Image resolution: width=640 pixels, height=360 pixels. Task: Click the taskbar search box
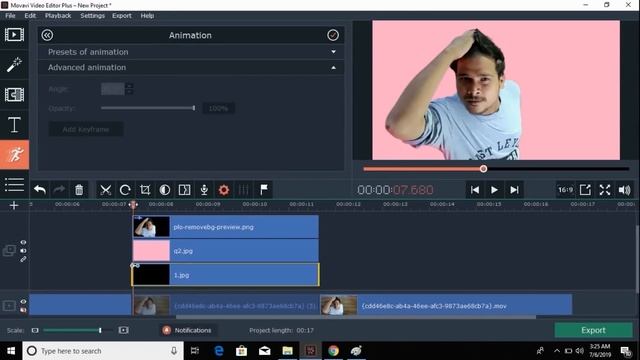coord(102,351)
